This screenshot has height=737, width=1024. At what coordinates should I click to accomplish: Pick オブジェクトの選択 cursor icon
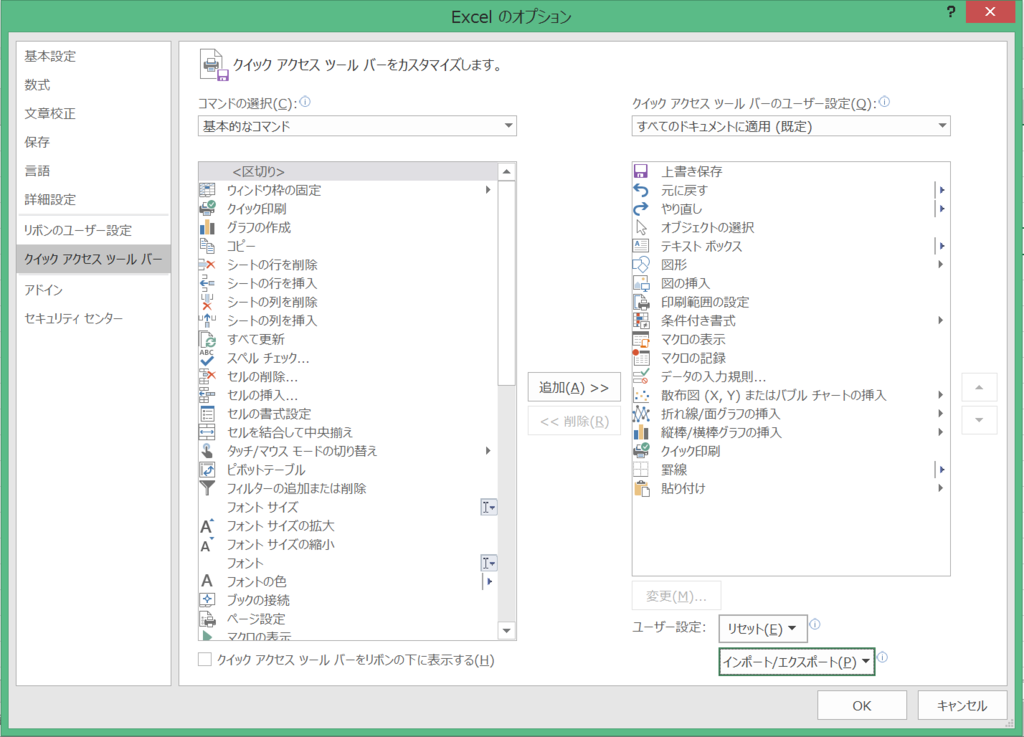pyautogui.click(x=641, y=227)
